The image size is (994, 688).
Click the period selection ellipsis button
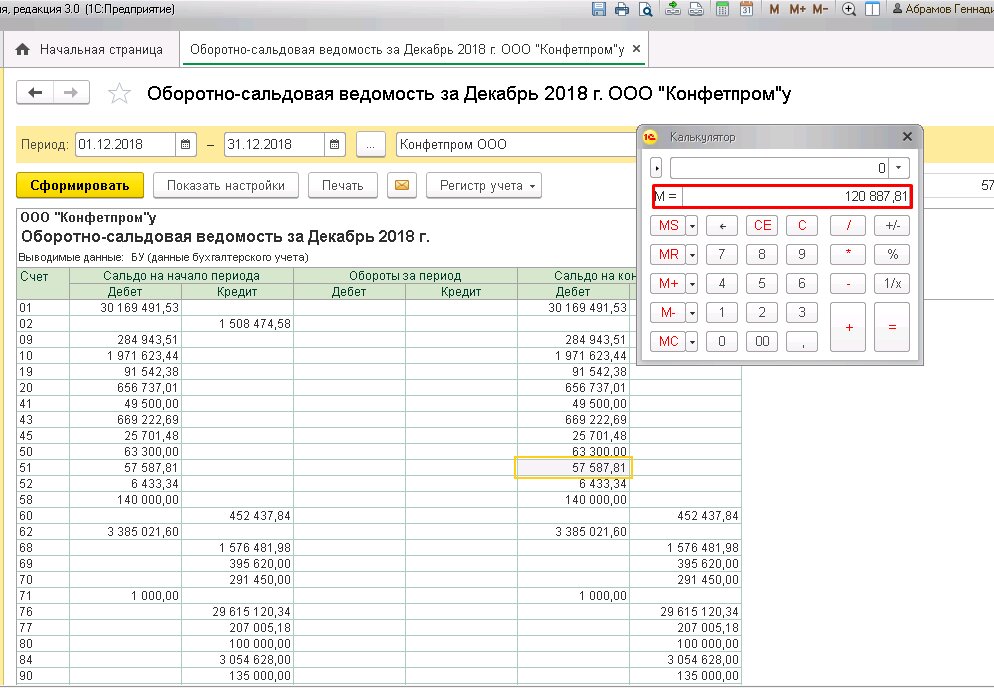[371, 145]
